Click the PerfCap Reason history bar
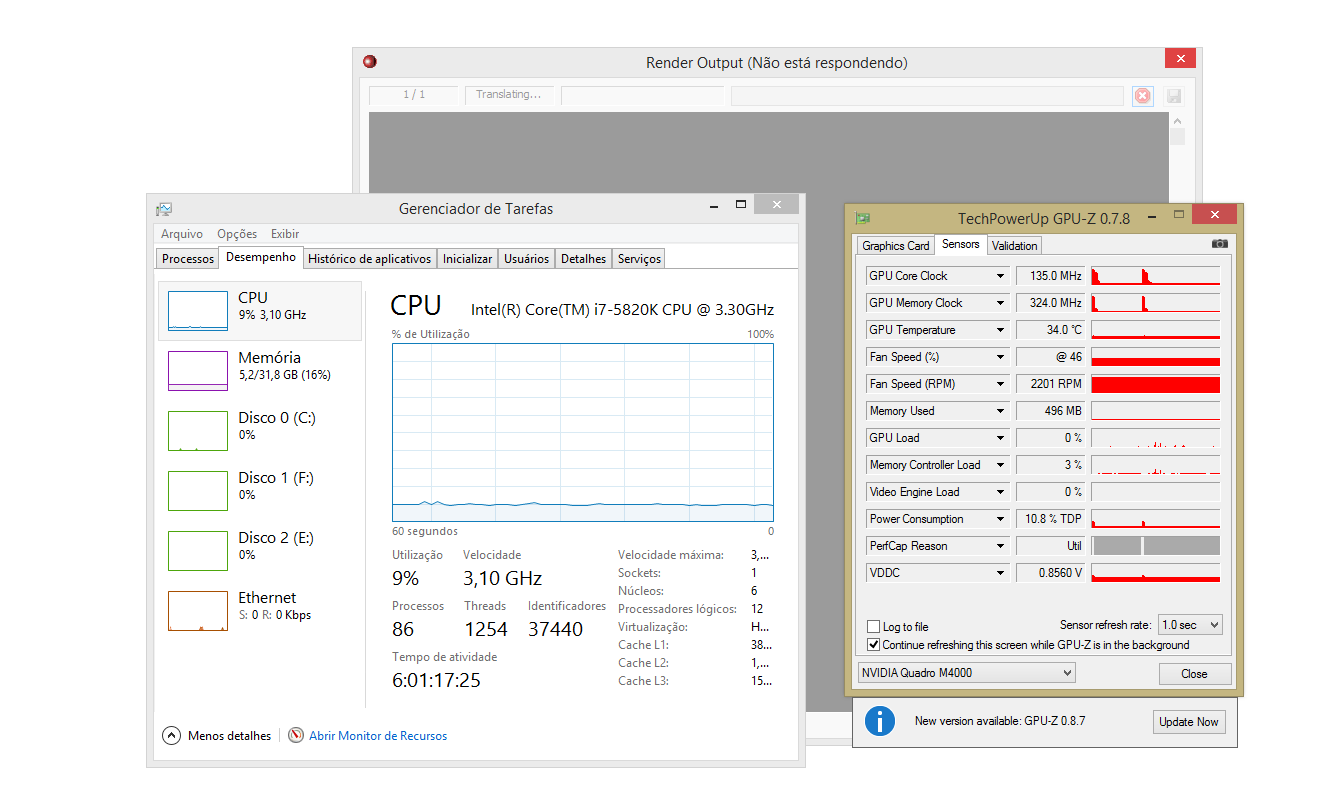 click(1155, 546)
